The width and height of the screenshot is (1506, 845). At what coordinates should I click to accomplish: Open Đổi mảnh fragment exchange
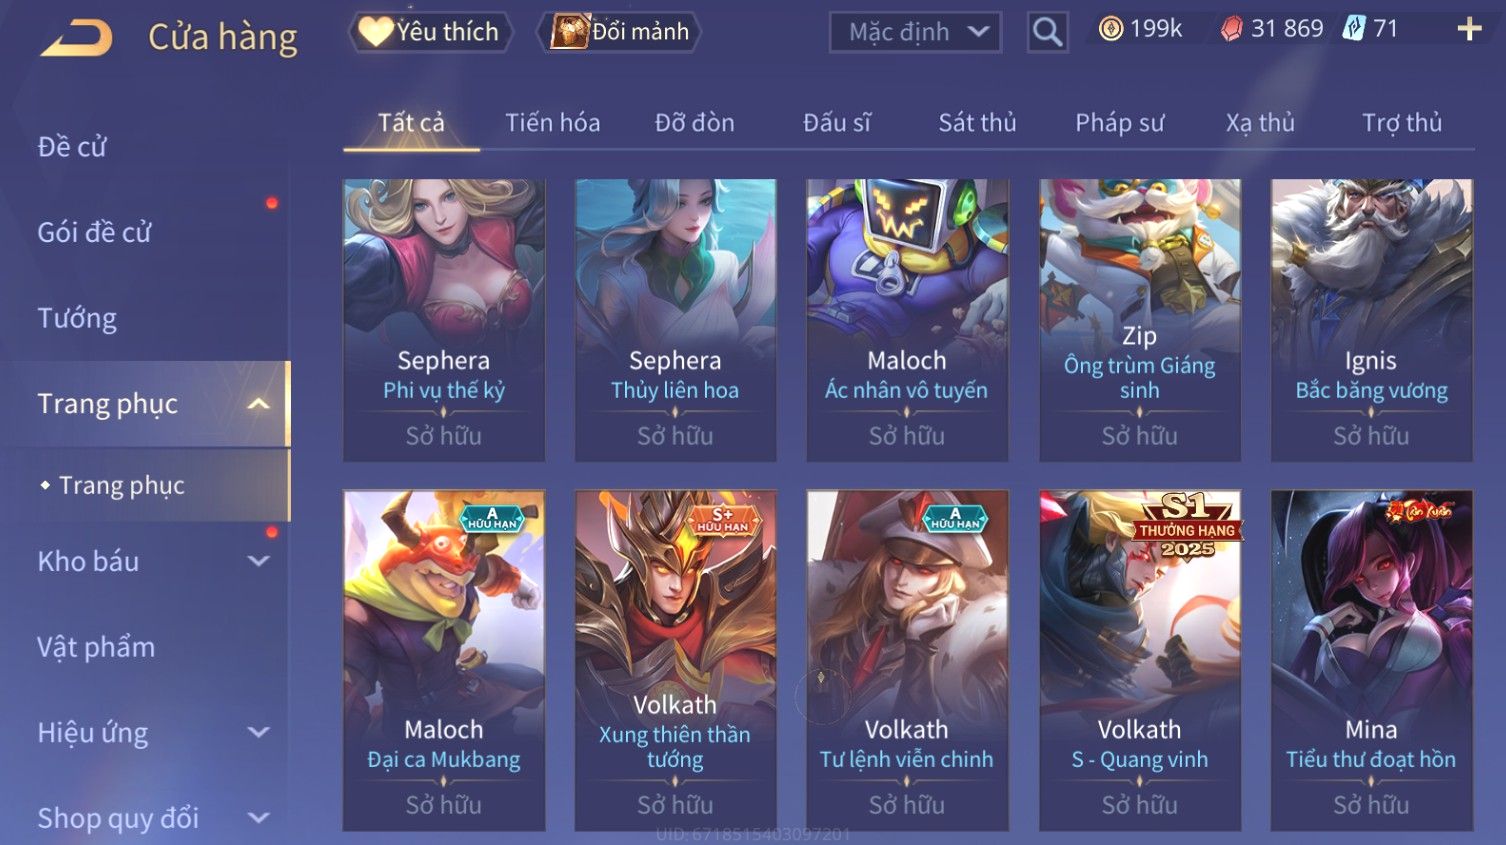point(619,32)
